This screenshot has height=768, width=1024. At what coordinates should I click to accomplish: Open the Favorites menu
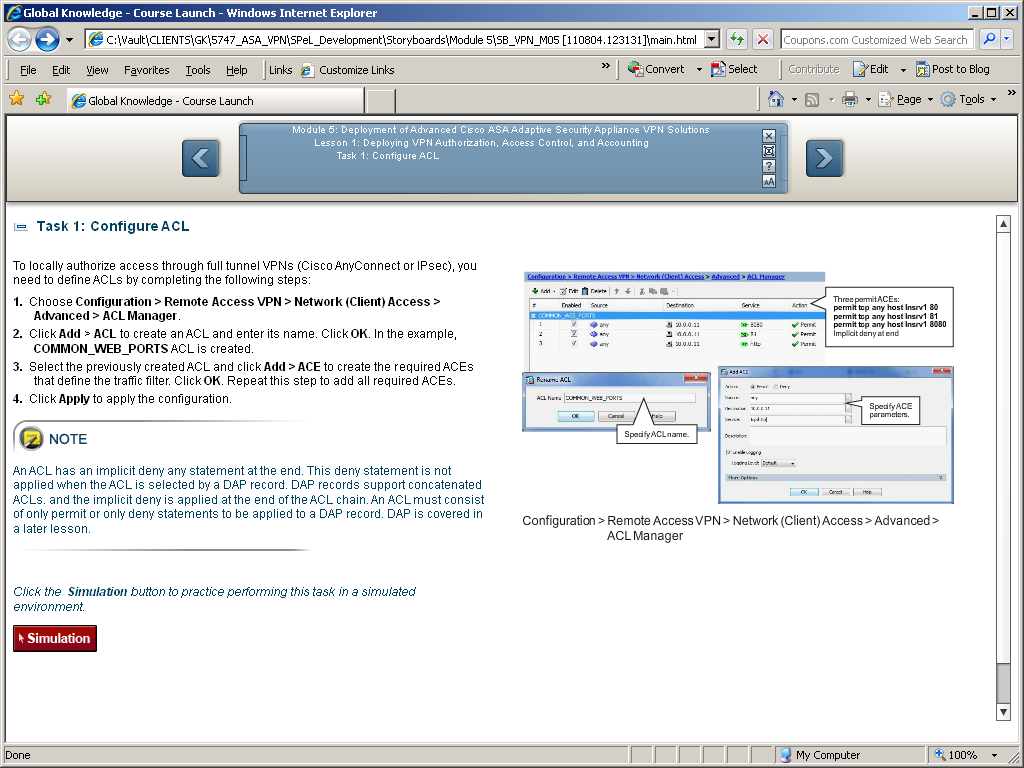tap(146, 70)
